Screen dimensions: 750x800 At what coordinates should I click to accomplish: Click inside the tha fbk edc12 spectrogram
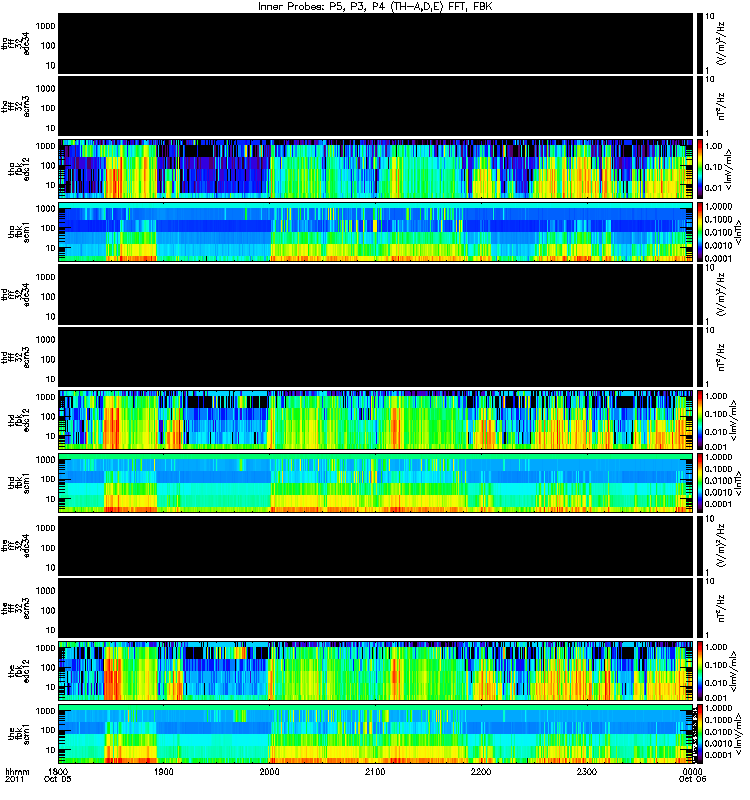point(376,169)
